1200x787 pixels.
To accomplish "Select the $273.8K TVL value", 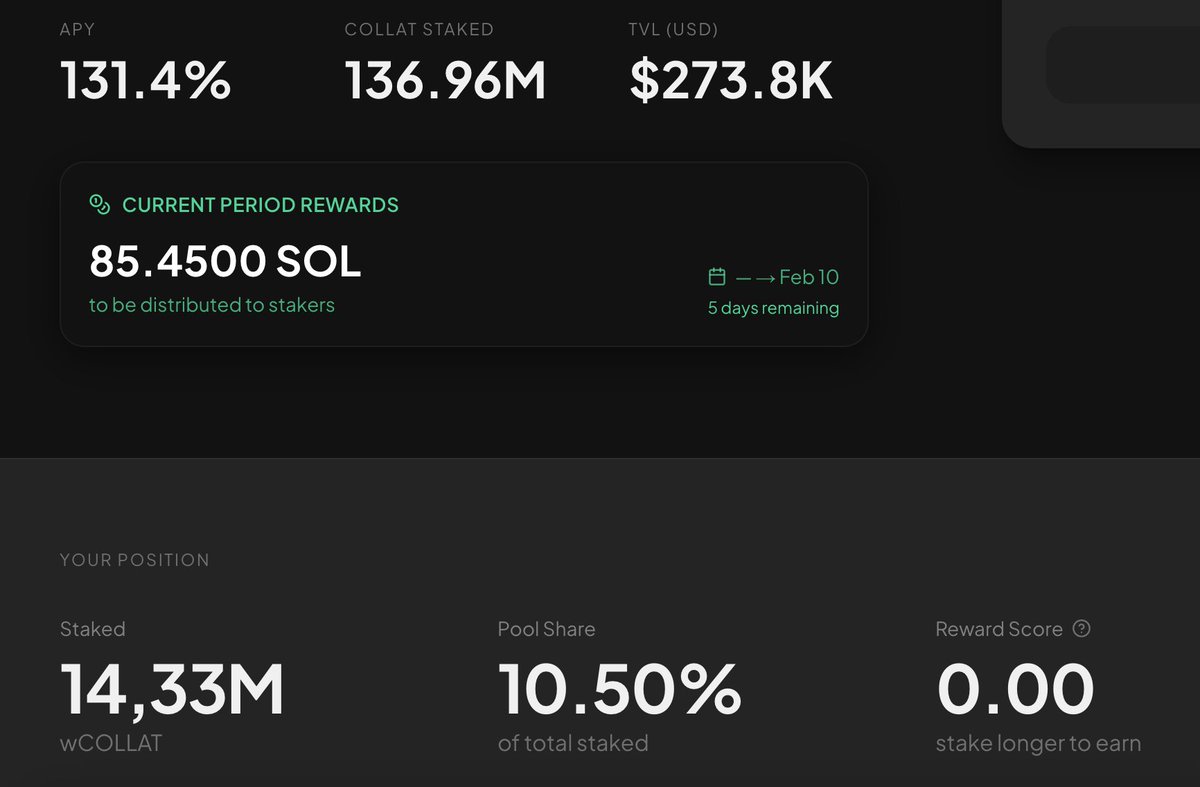I will click(x=731, y=81).
